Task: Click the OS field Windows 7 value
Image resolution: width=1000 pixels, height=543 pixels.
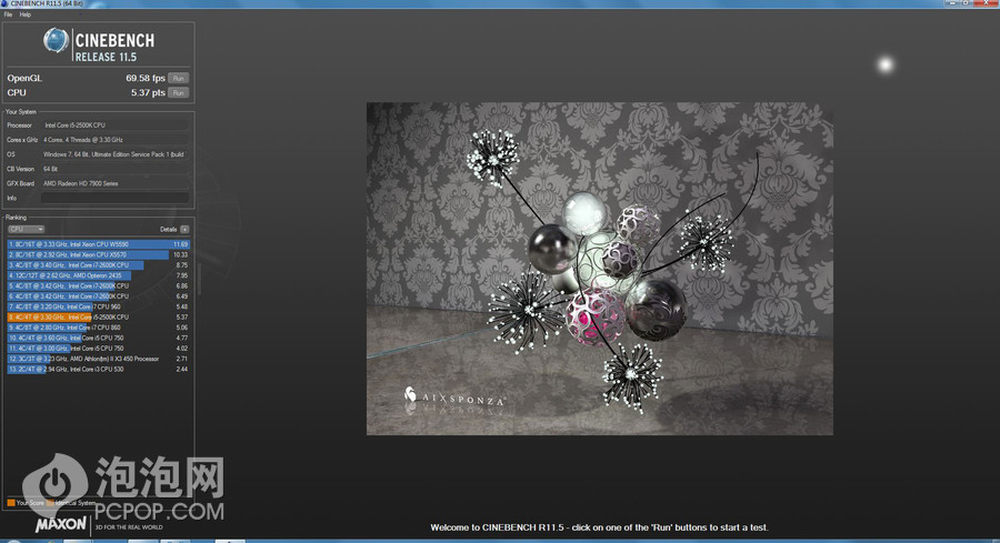Action: click(x=115, y=154)
